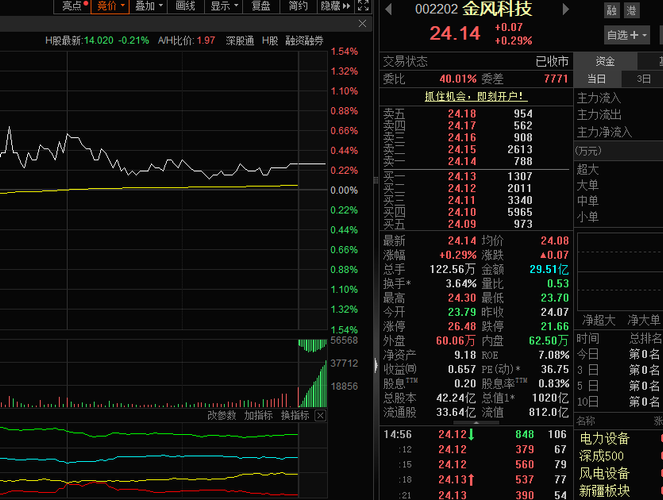The height and width of the screenshot is (500, 663).
Task: Open the 显示 display dropdown
Action: tap(224, 6)
